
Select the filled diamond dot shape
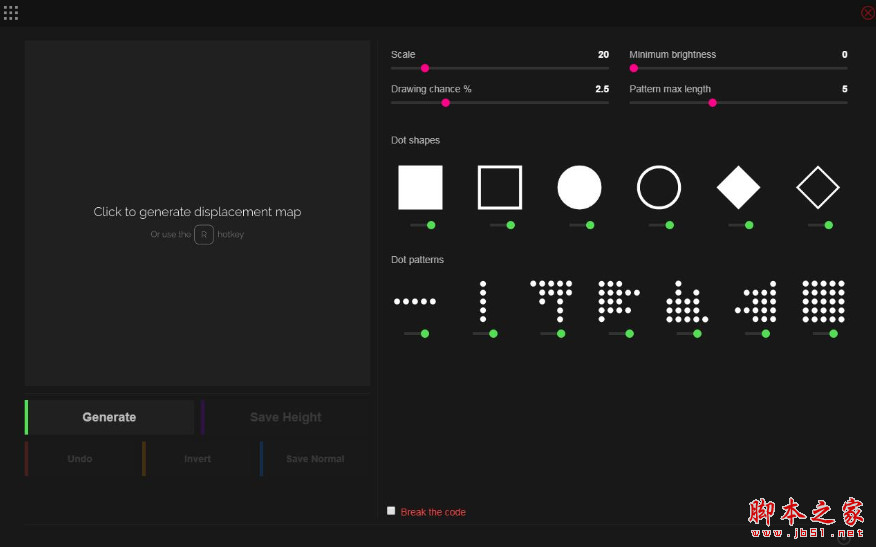tap(739, 187)
